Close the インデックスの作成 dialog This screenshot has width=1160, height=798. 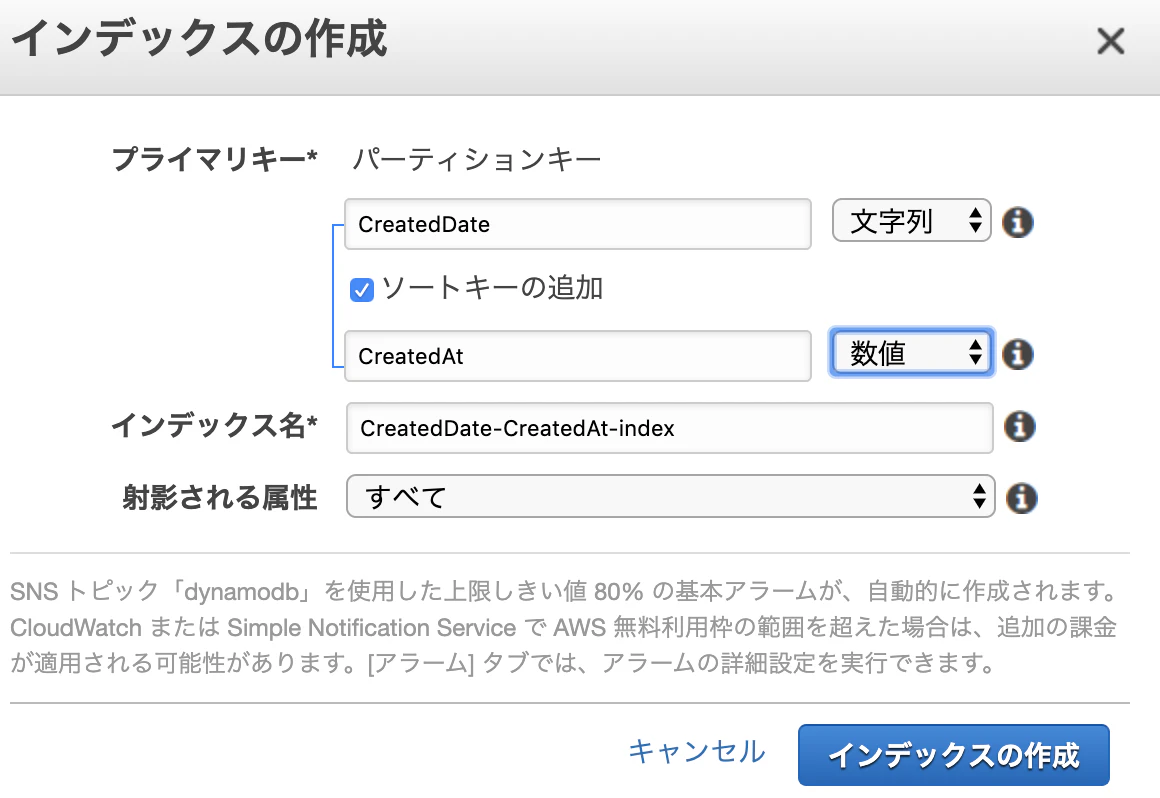(1110, 41)
